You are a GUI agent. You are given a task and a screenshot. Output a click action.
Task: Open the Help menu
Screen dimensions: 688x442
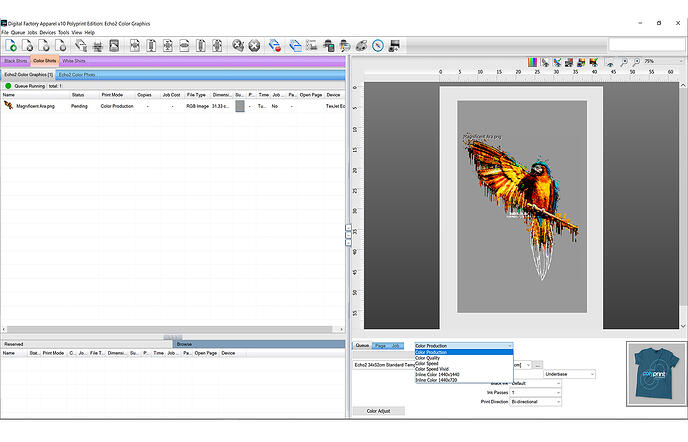coord(90,32)
